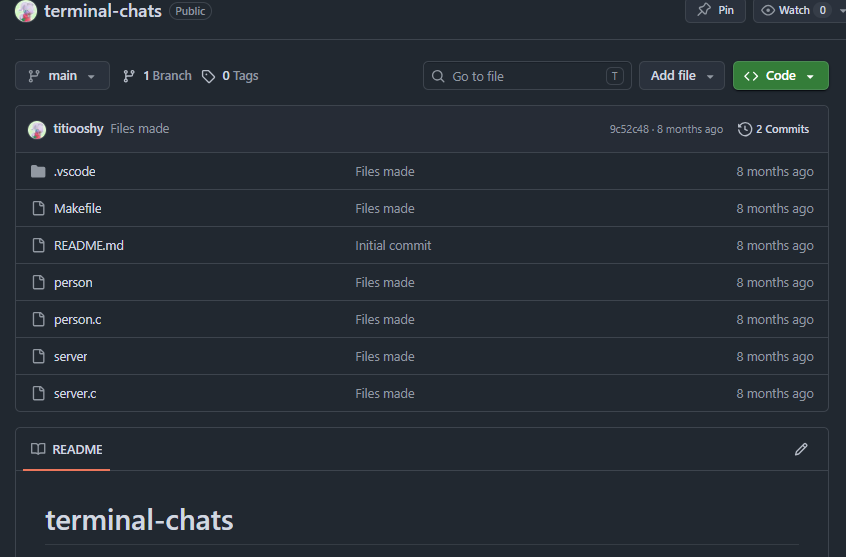Open the 0 Tags link
The height and width of the screenshot is (557, 846).
(230, 76)
